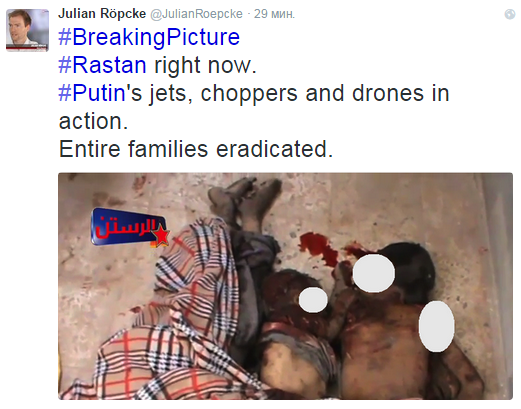This screenshot has height=409, width=521.
Task: Open the @JulianRoepcke handle link
Action: (x=196, y=14)
